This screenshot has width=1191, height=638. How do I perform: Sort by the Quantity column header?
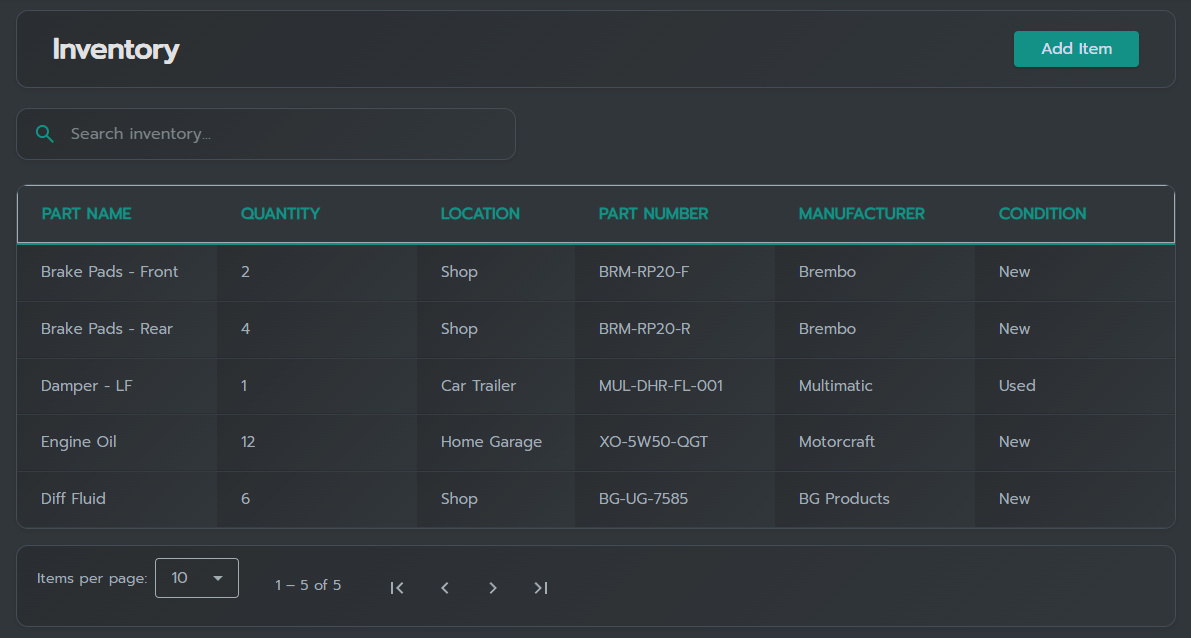tap(280, 214)
